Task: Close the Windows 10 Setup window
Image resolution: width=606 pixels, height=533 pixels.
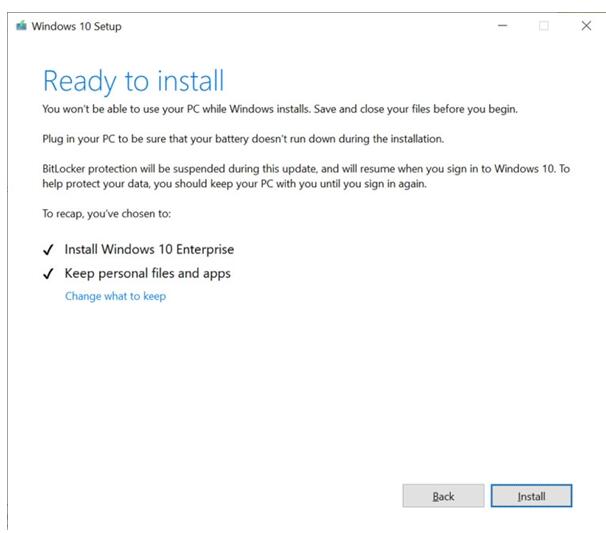Action: point(586,26)
